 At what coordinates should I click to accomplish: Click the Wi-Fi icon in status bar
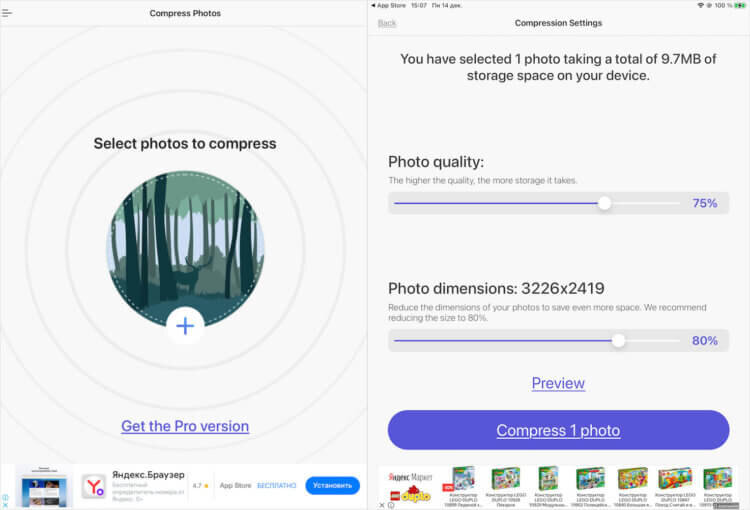point(700,5)
